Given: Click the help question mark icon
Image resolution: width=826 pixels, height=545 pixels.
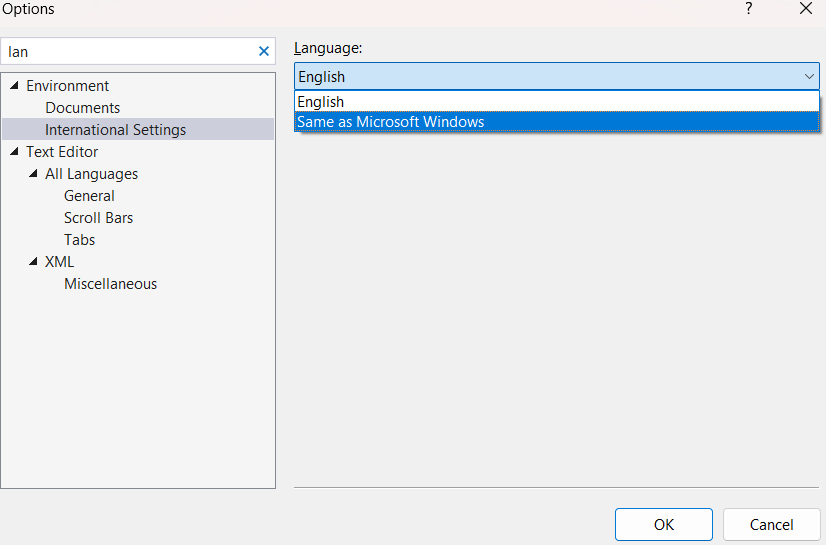Looking at the screenshot, I should point(749,9).
